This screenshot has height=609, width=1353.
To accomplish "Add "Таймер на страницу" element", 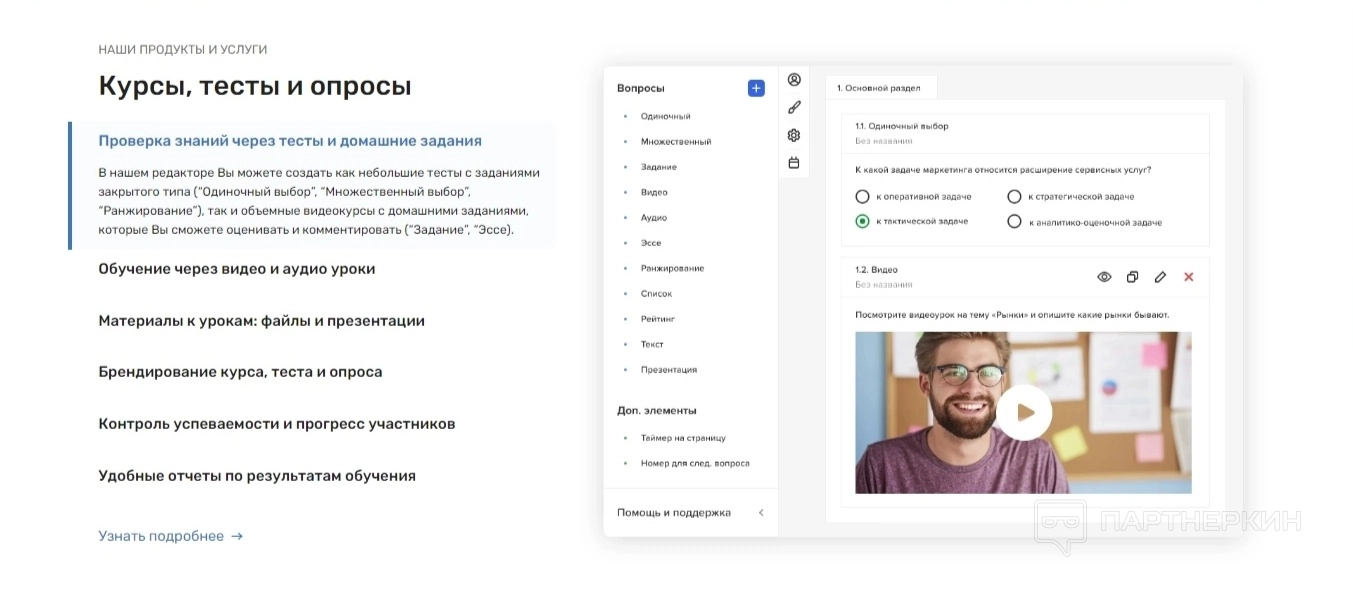I will 683,438.
